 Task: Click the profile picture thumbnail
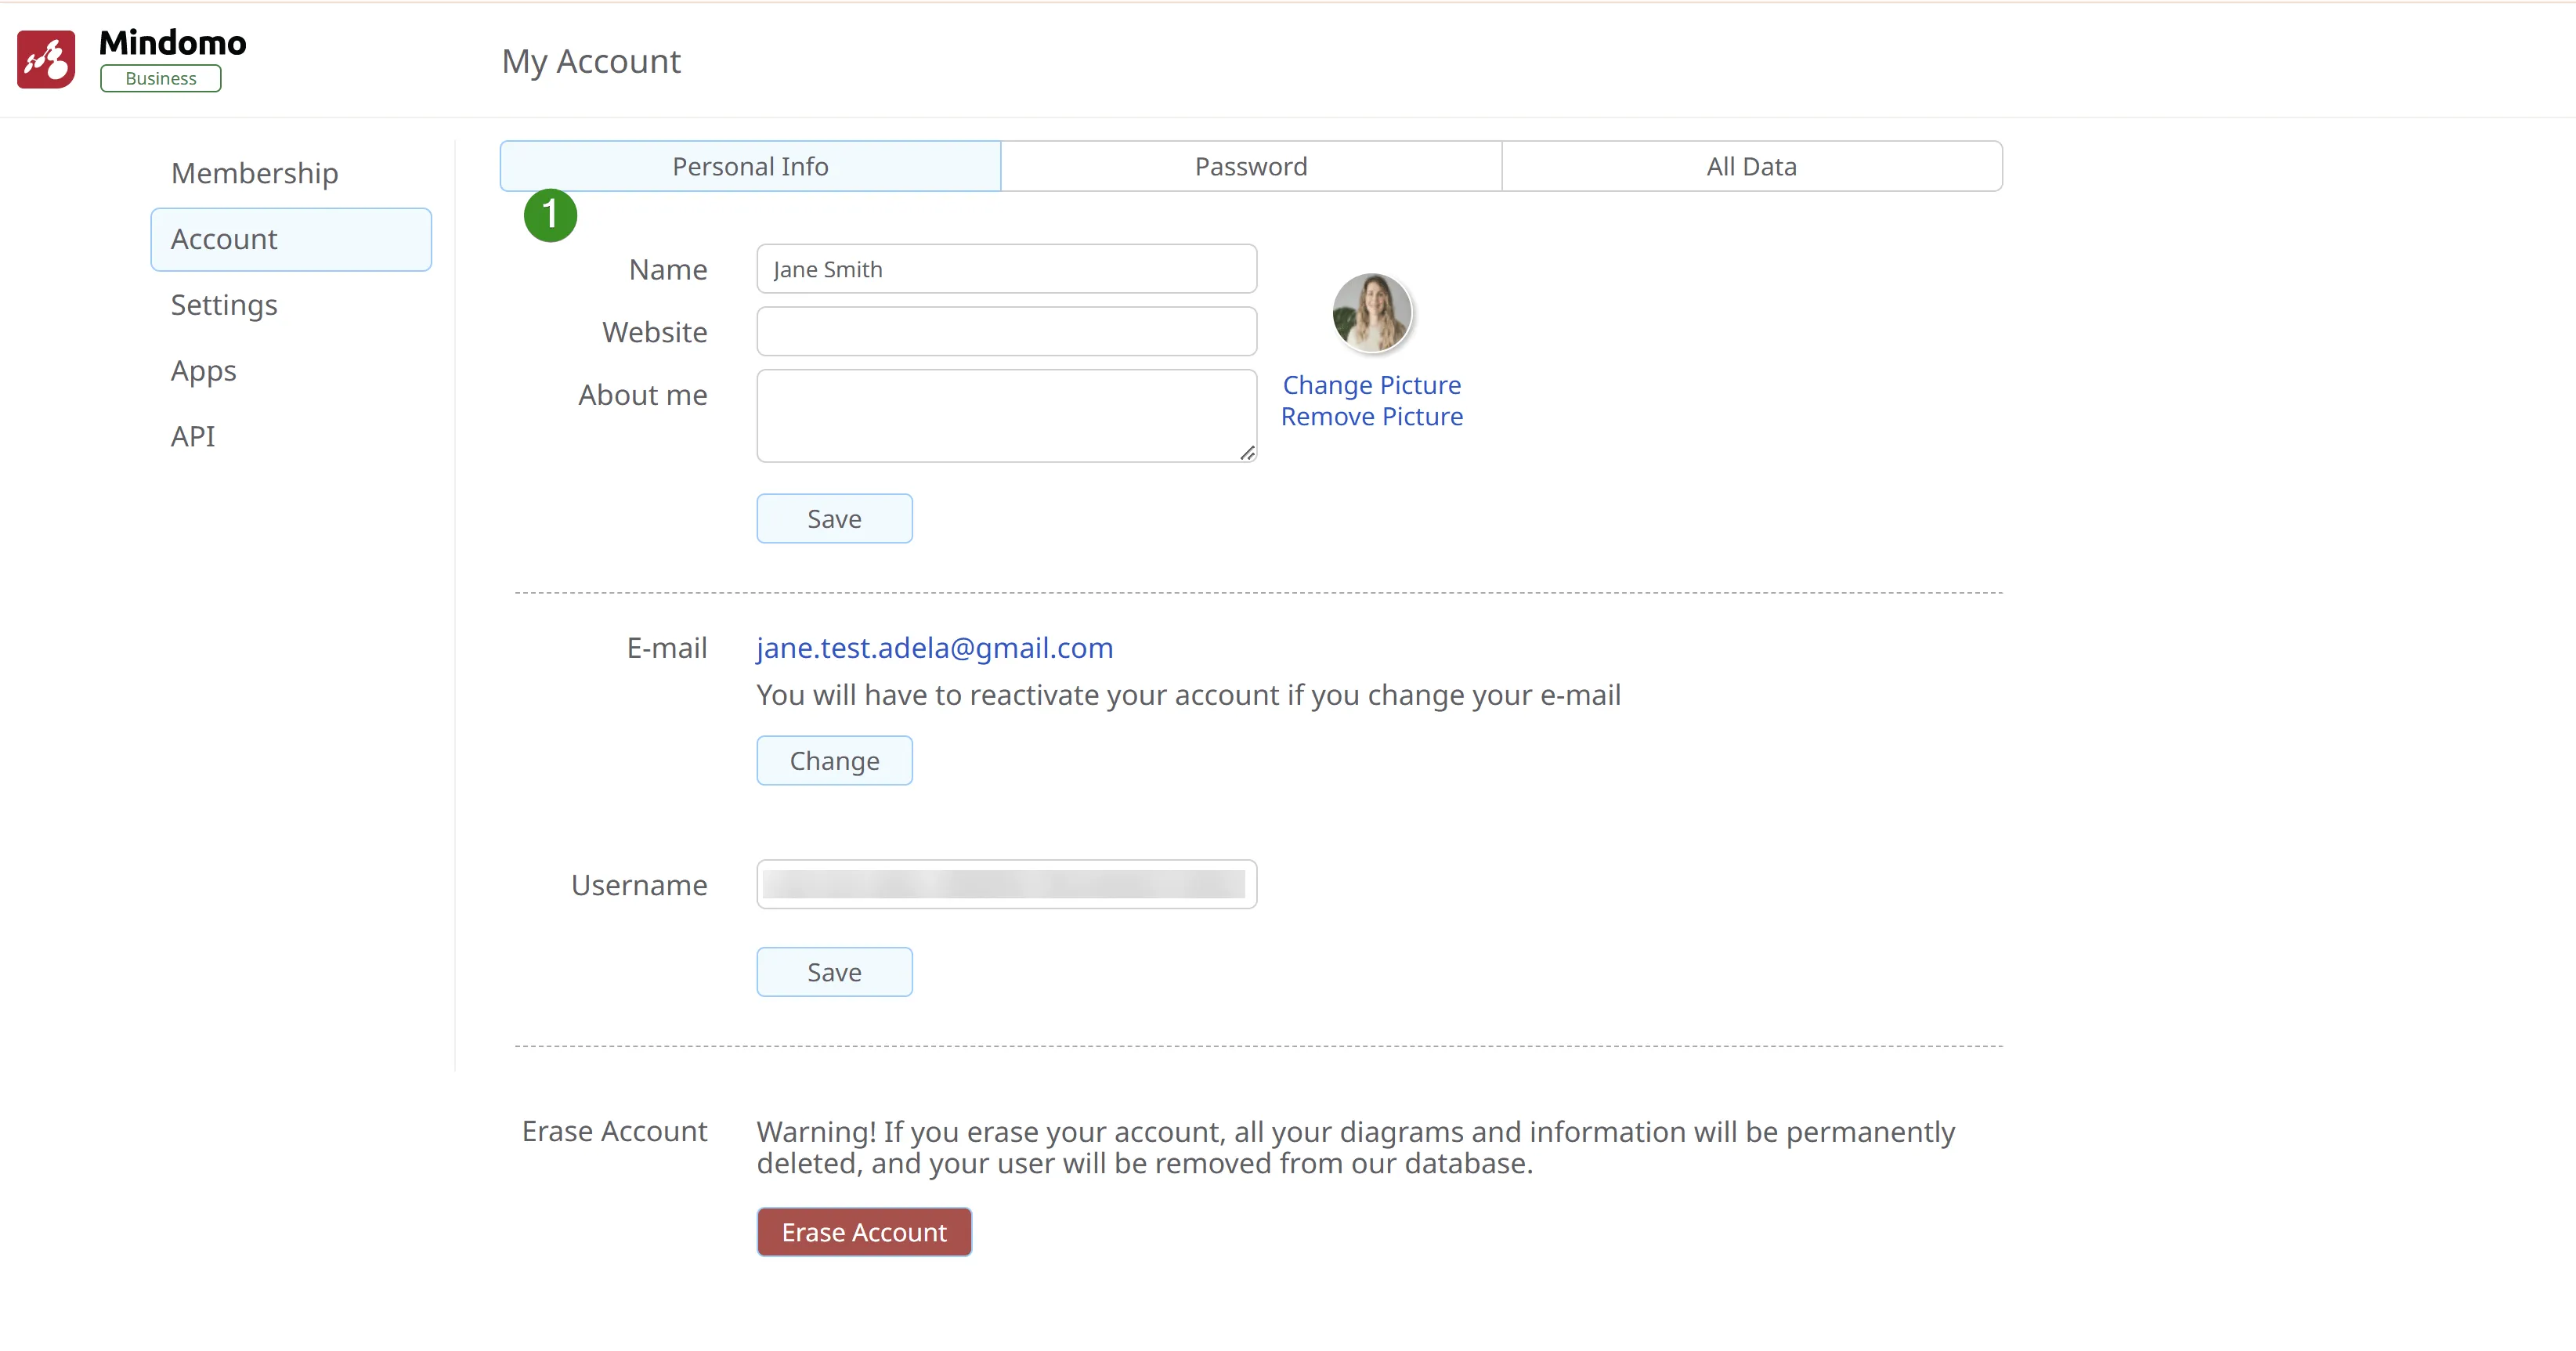(1371, 313)
